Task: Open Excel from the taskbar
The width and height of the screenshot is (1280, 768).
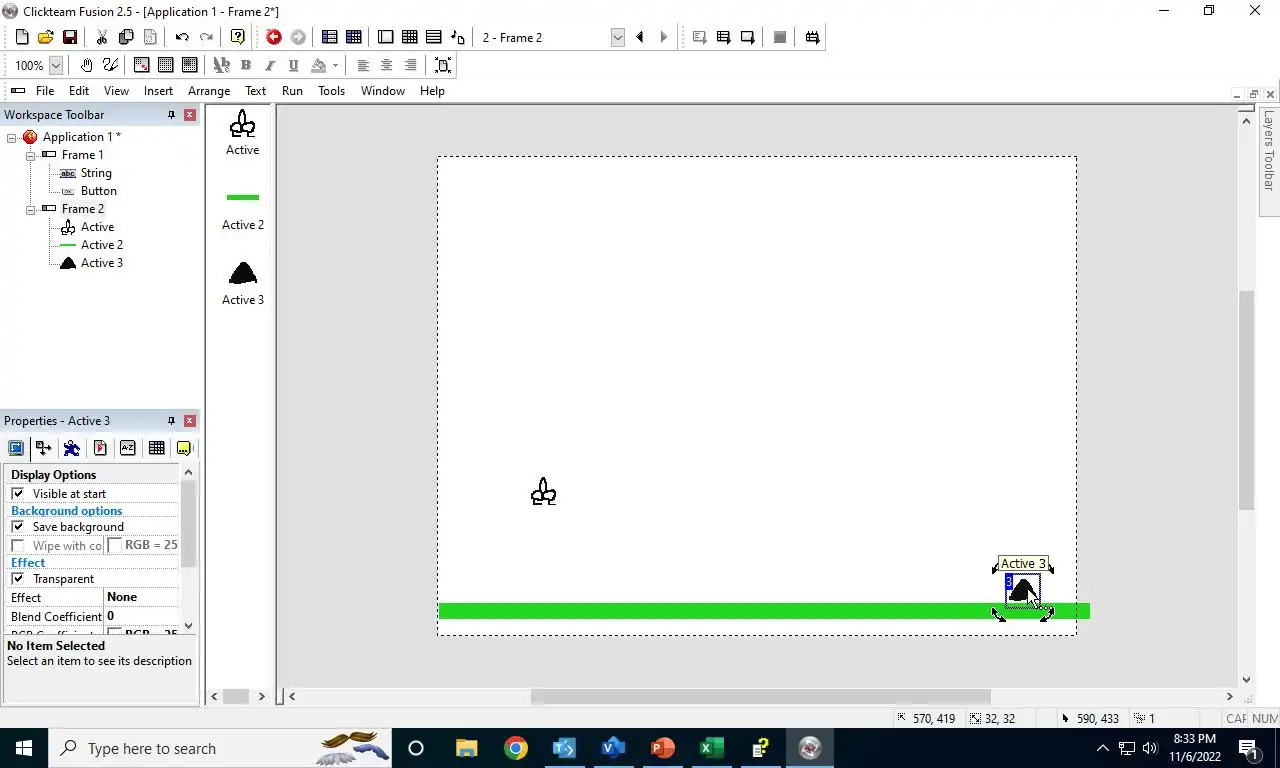Action: pos(712,748)
